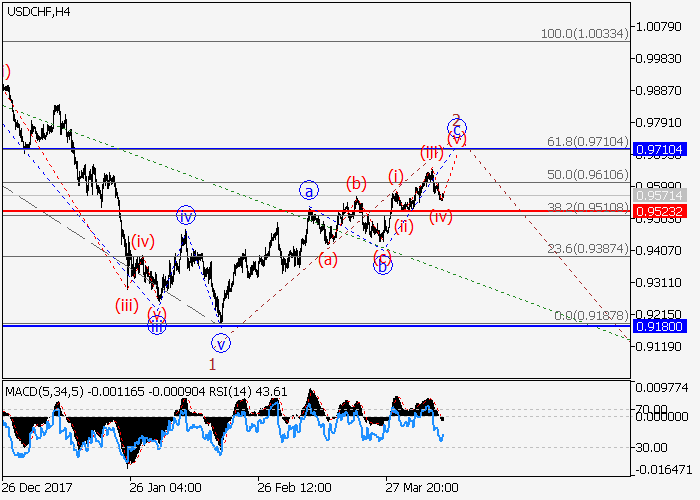The width and height of the screenshot is (700, 500).
Task: Click the red wave '1' label at the low
Action: [212, 364]
